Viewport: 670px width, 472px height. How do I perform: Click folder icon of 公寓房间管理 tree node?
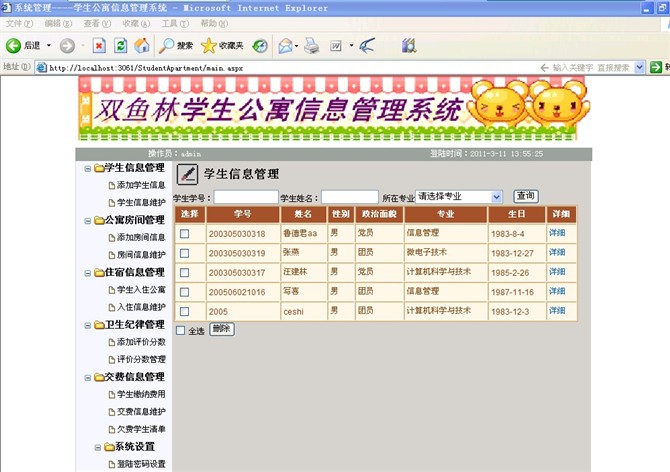pos(99,220)
